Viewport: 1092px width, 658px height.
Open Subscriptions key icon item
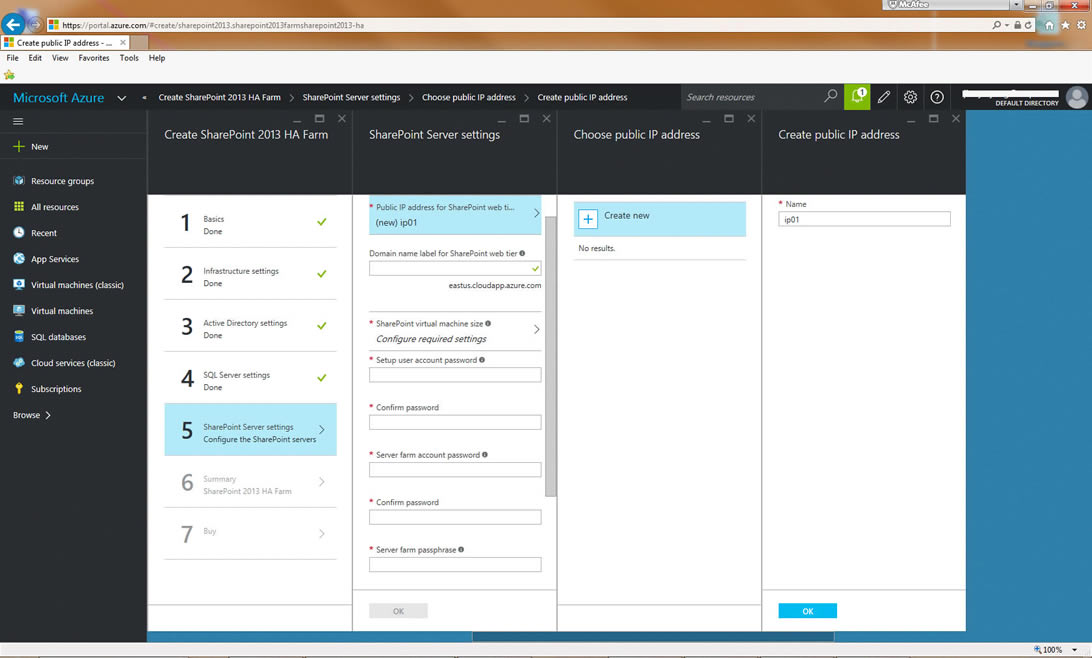(56, 389)
